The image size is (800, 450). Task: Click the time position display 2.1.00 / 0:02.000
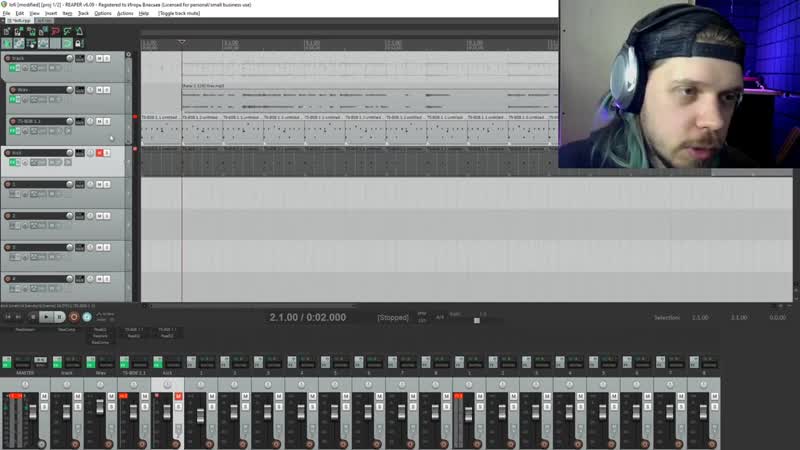(307, 317)
